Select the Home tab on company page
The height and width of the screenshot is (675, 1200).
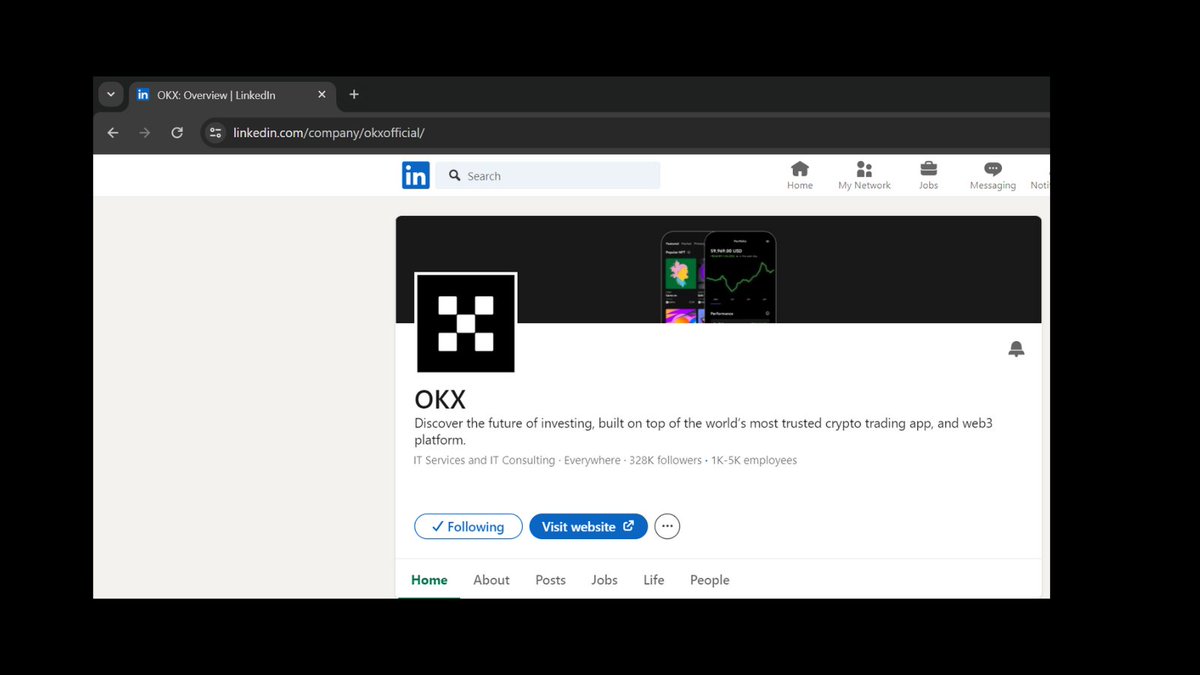[429, 580]
